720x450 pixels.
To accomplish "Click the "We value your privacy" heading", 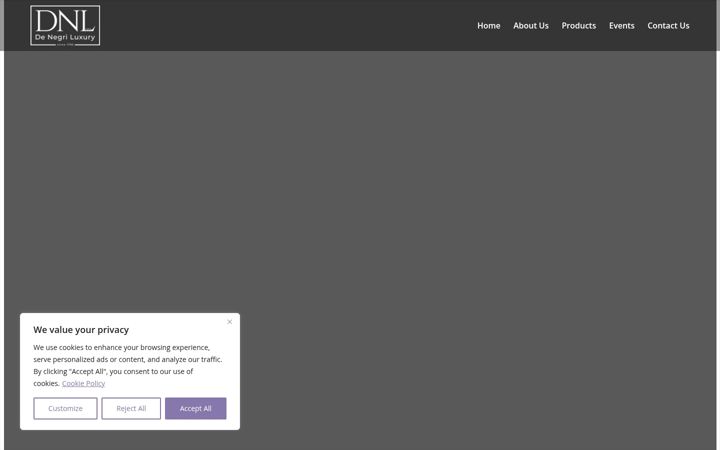I will [x=81, y=330].
